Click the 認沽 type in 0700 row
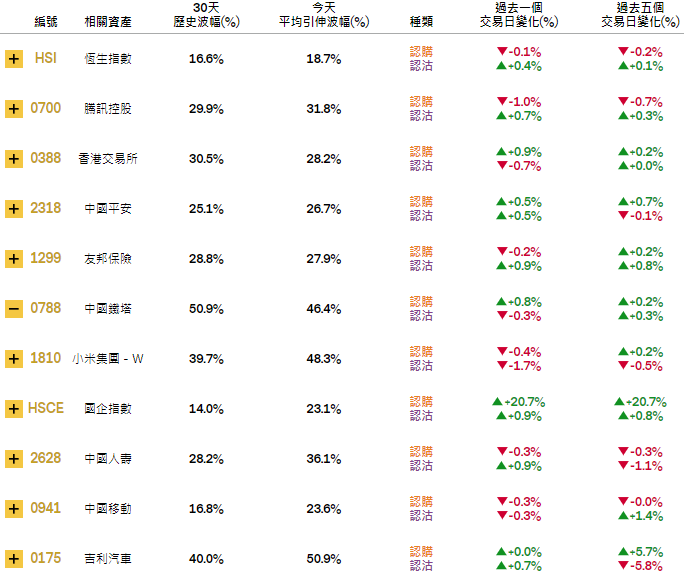 421,116
